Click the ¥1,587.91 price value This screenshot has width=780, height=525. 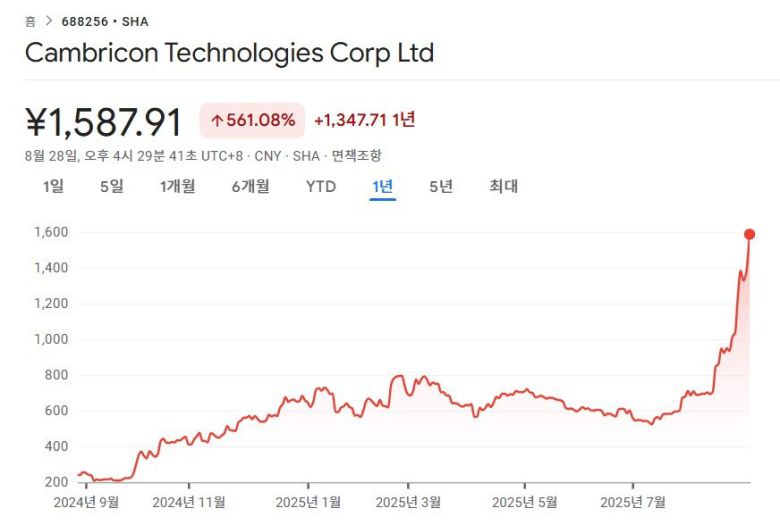coord(104,122)
